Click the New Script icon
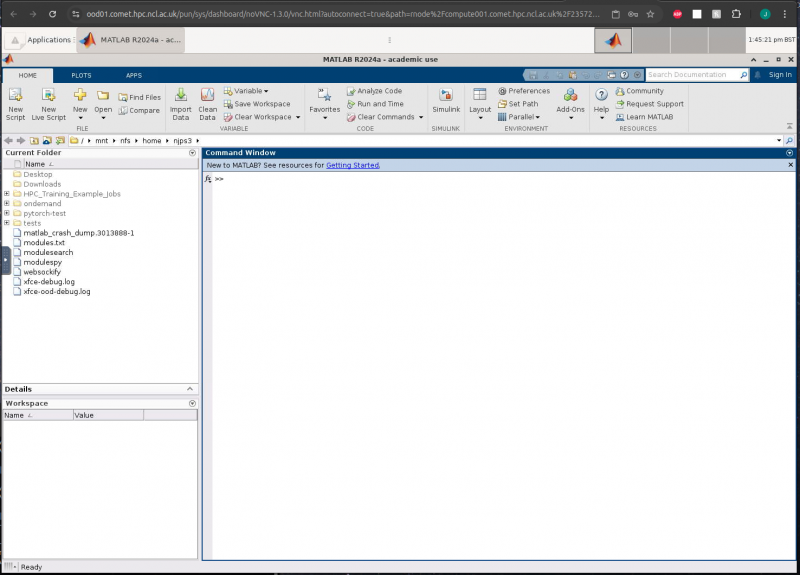This screenshot has height=575, width=800. coord(15,101)
